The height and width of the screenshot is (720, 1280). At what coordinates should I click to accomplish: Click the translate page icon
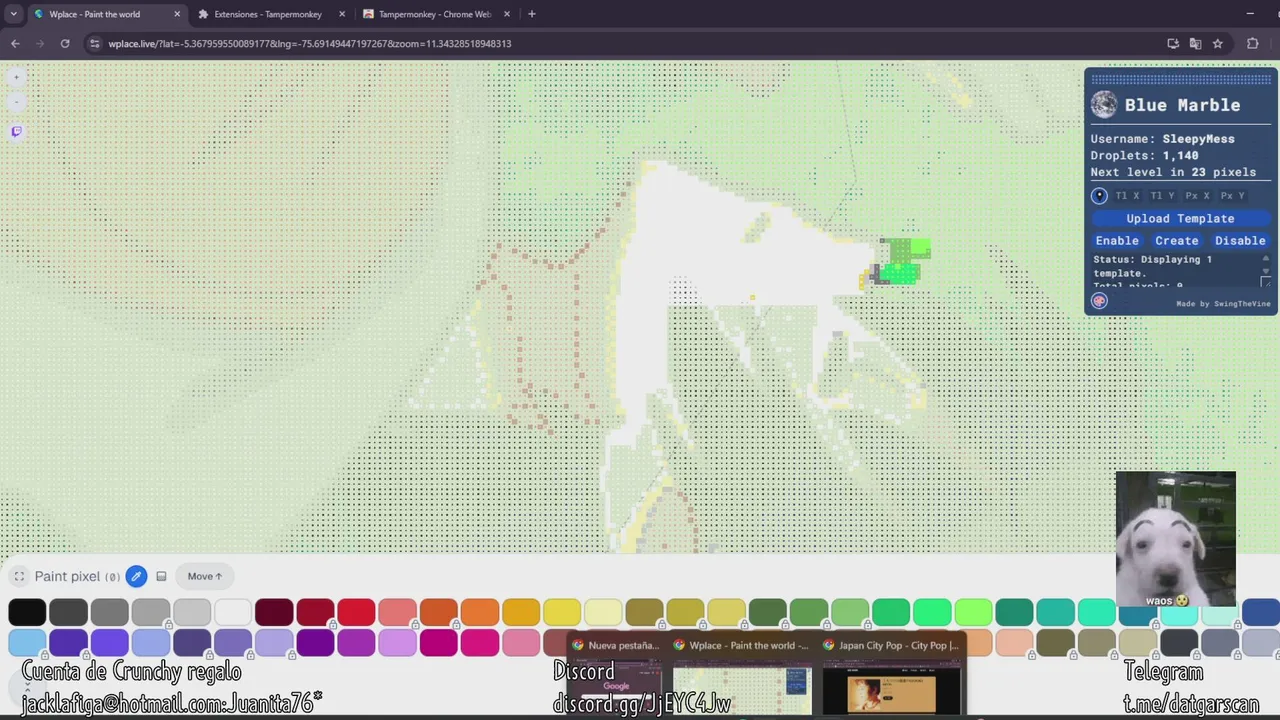(1195, 43)
